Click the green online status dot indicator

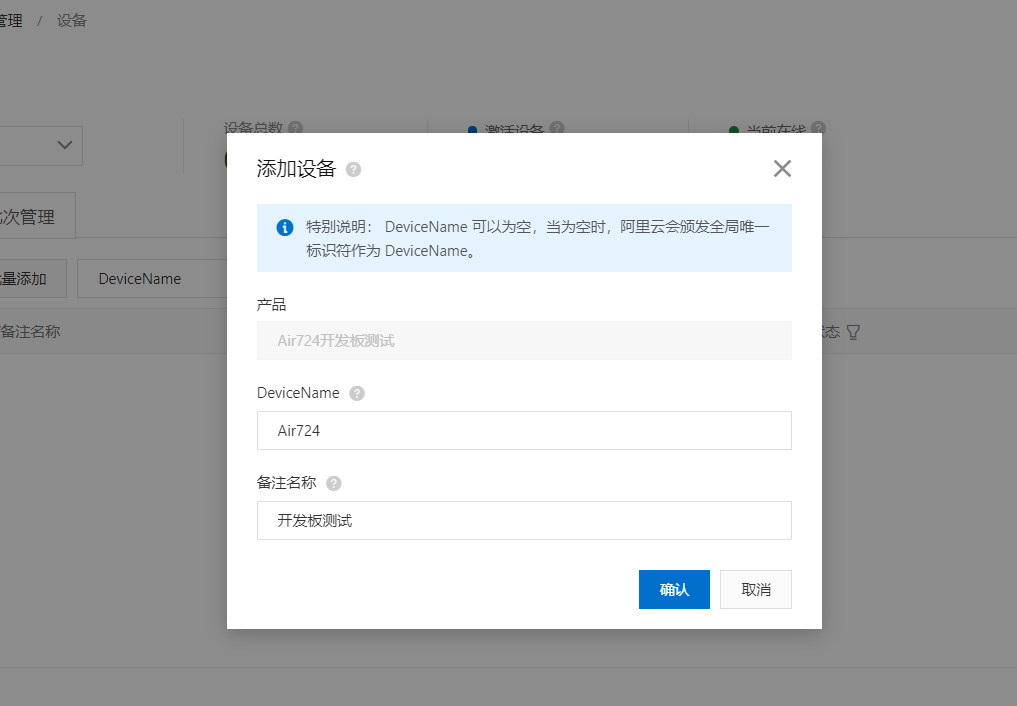(735, 130)
